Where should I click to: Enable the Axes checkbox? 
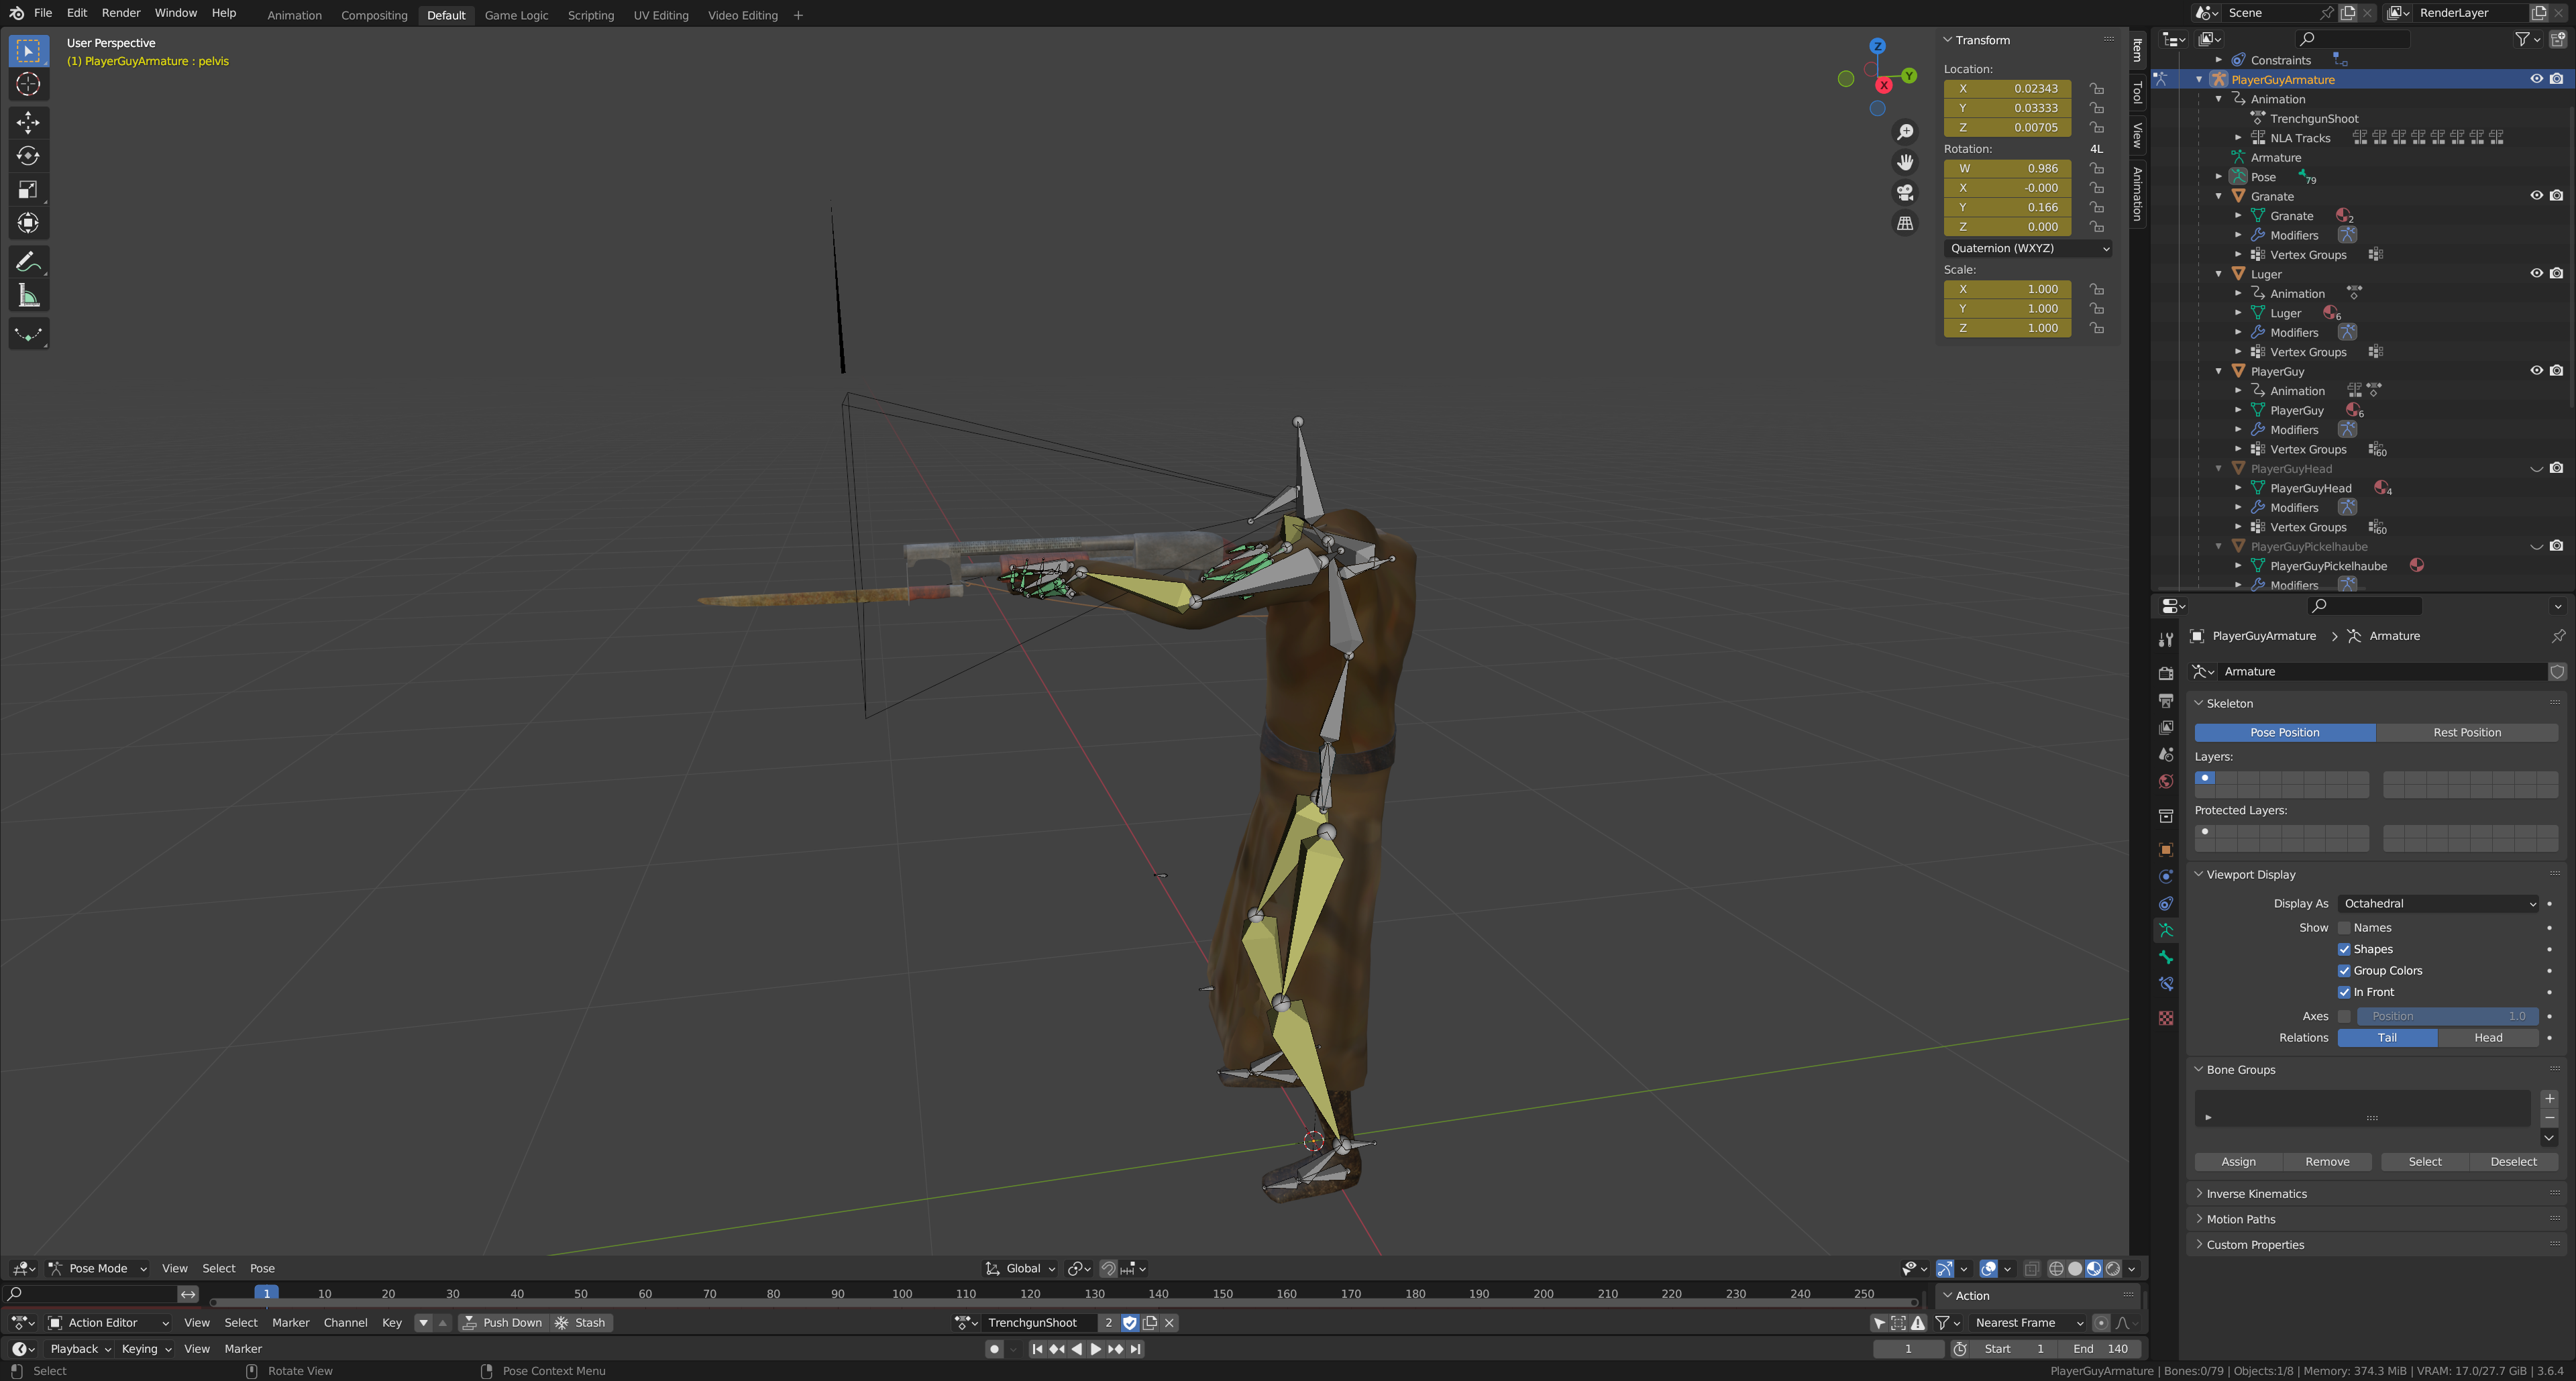tap(2344, 1017)
